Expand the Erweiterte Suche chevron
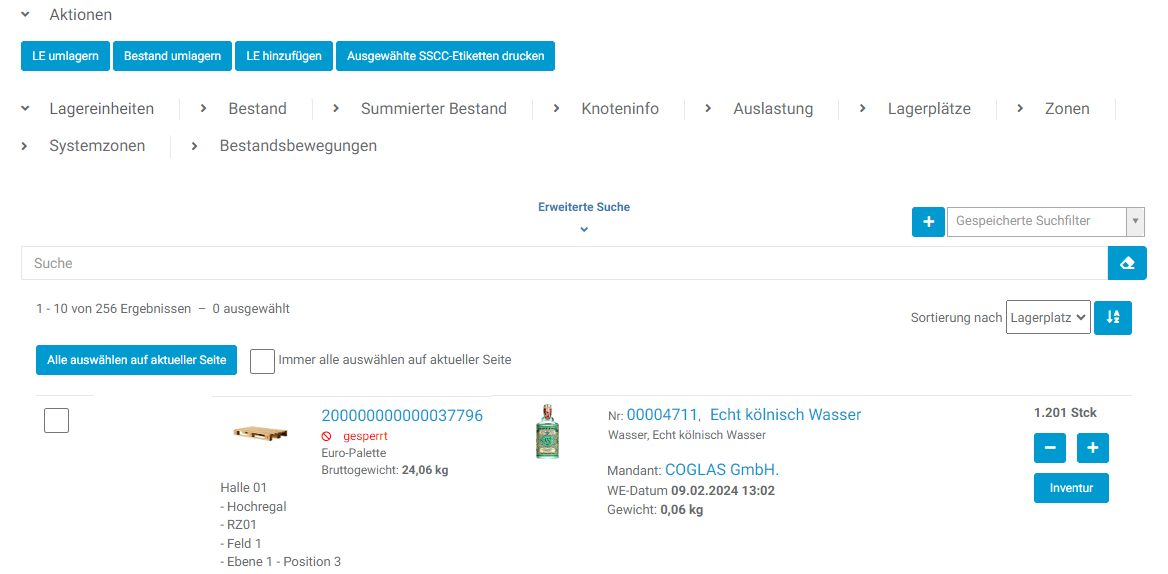Viewport: 1168px width, 574px height. point(584,229)
